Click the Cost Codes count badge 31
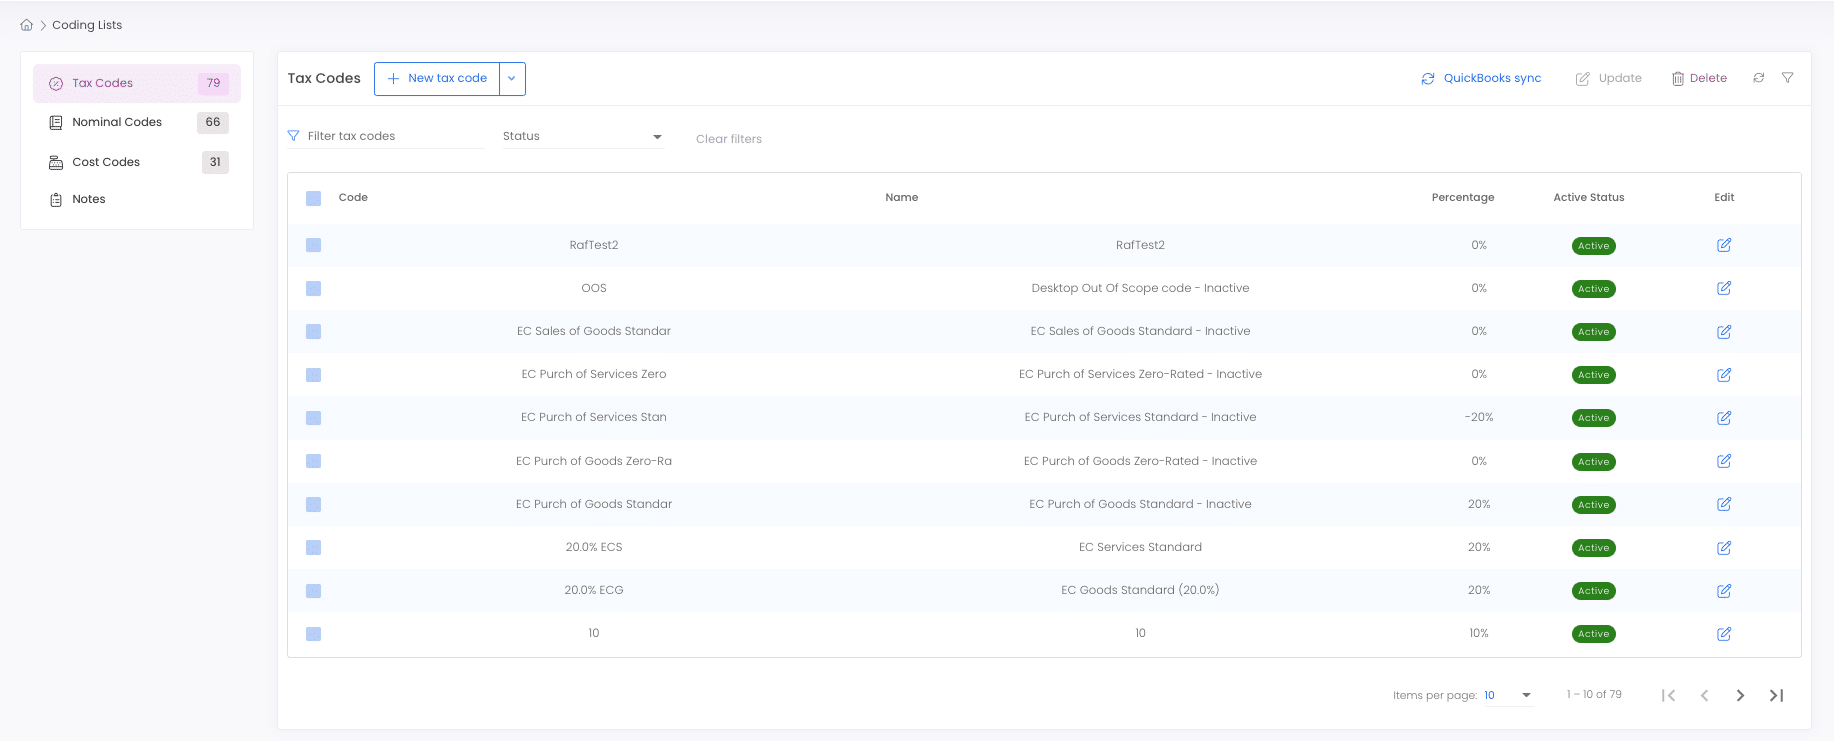1834x741 pixels. tap(215, 162)
